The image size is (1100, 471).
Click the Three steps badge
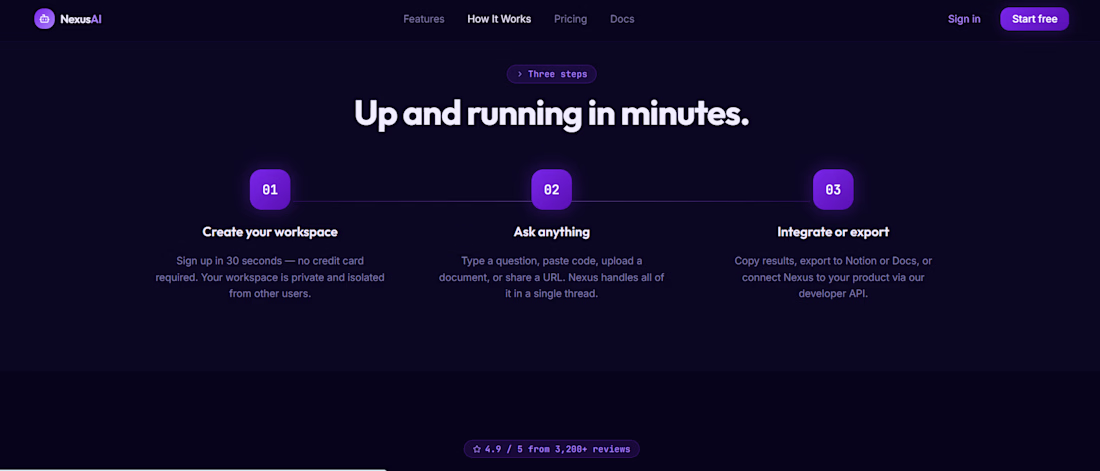click(x=552, y=74)
